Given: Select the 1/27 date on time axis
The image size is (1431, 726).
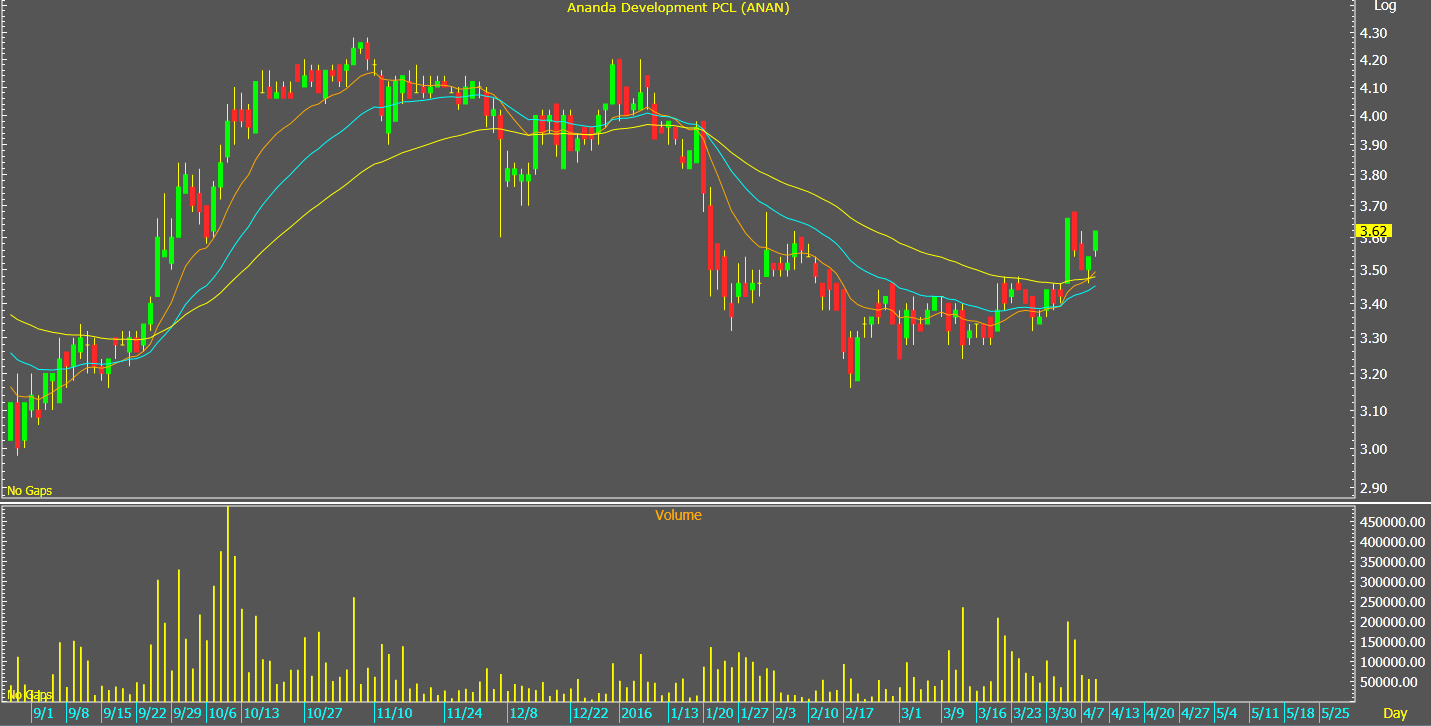Looking at the screenshot, I should pyautogui.click(x=753, y=714).
